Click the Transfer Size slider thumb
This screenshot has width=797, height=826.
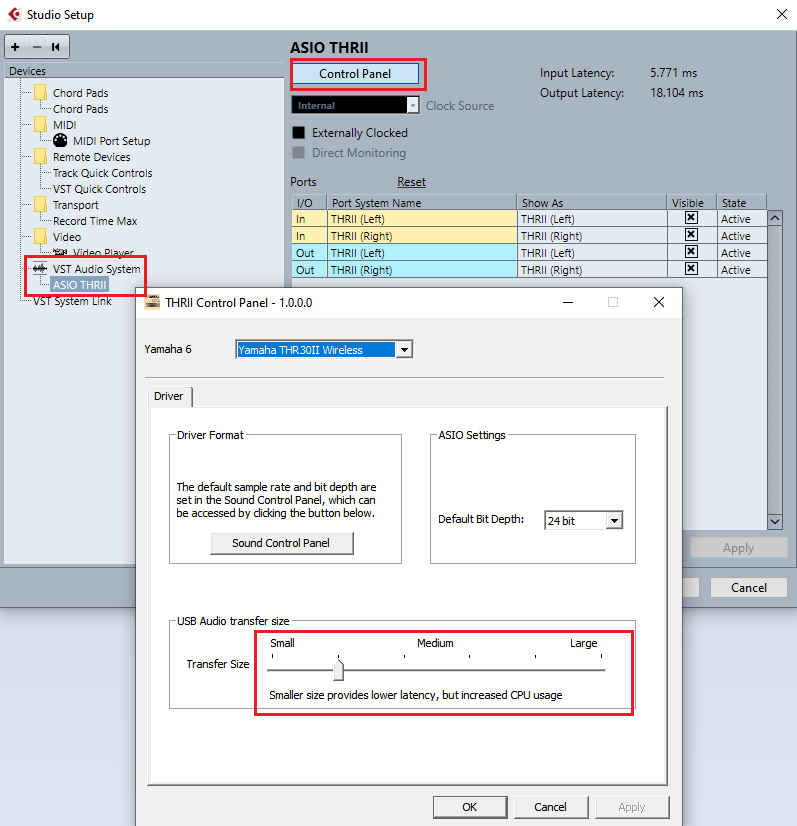(x=339, y=670)
